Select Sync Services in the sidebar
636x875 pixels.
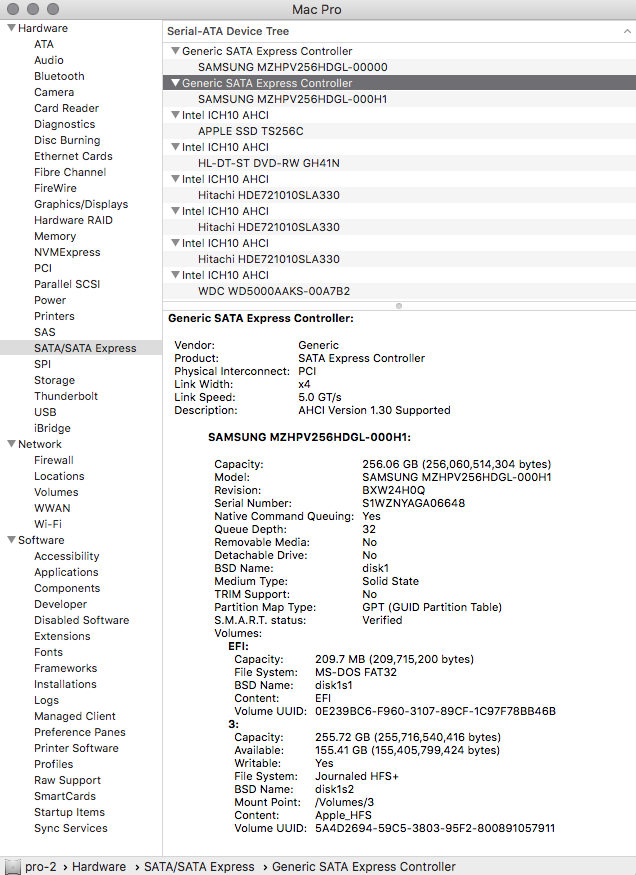[71, 828]
